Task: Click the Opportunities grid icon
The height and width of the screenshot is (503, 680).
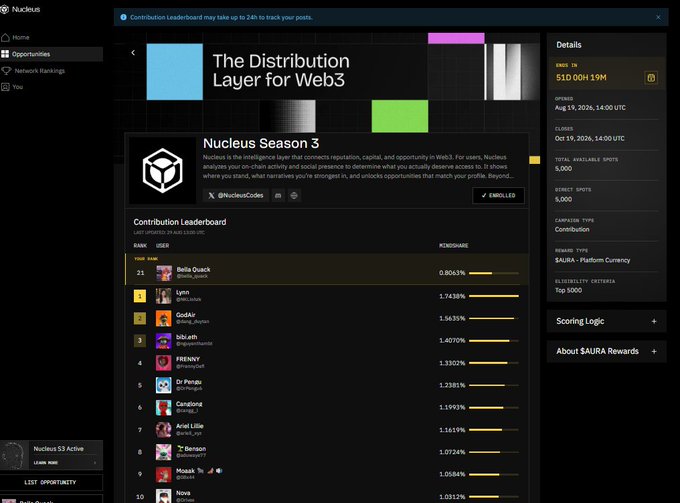Action: [x=5, y=54]
